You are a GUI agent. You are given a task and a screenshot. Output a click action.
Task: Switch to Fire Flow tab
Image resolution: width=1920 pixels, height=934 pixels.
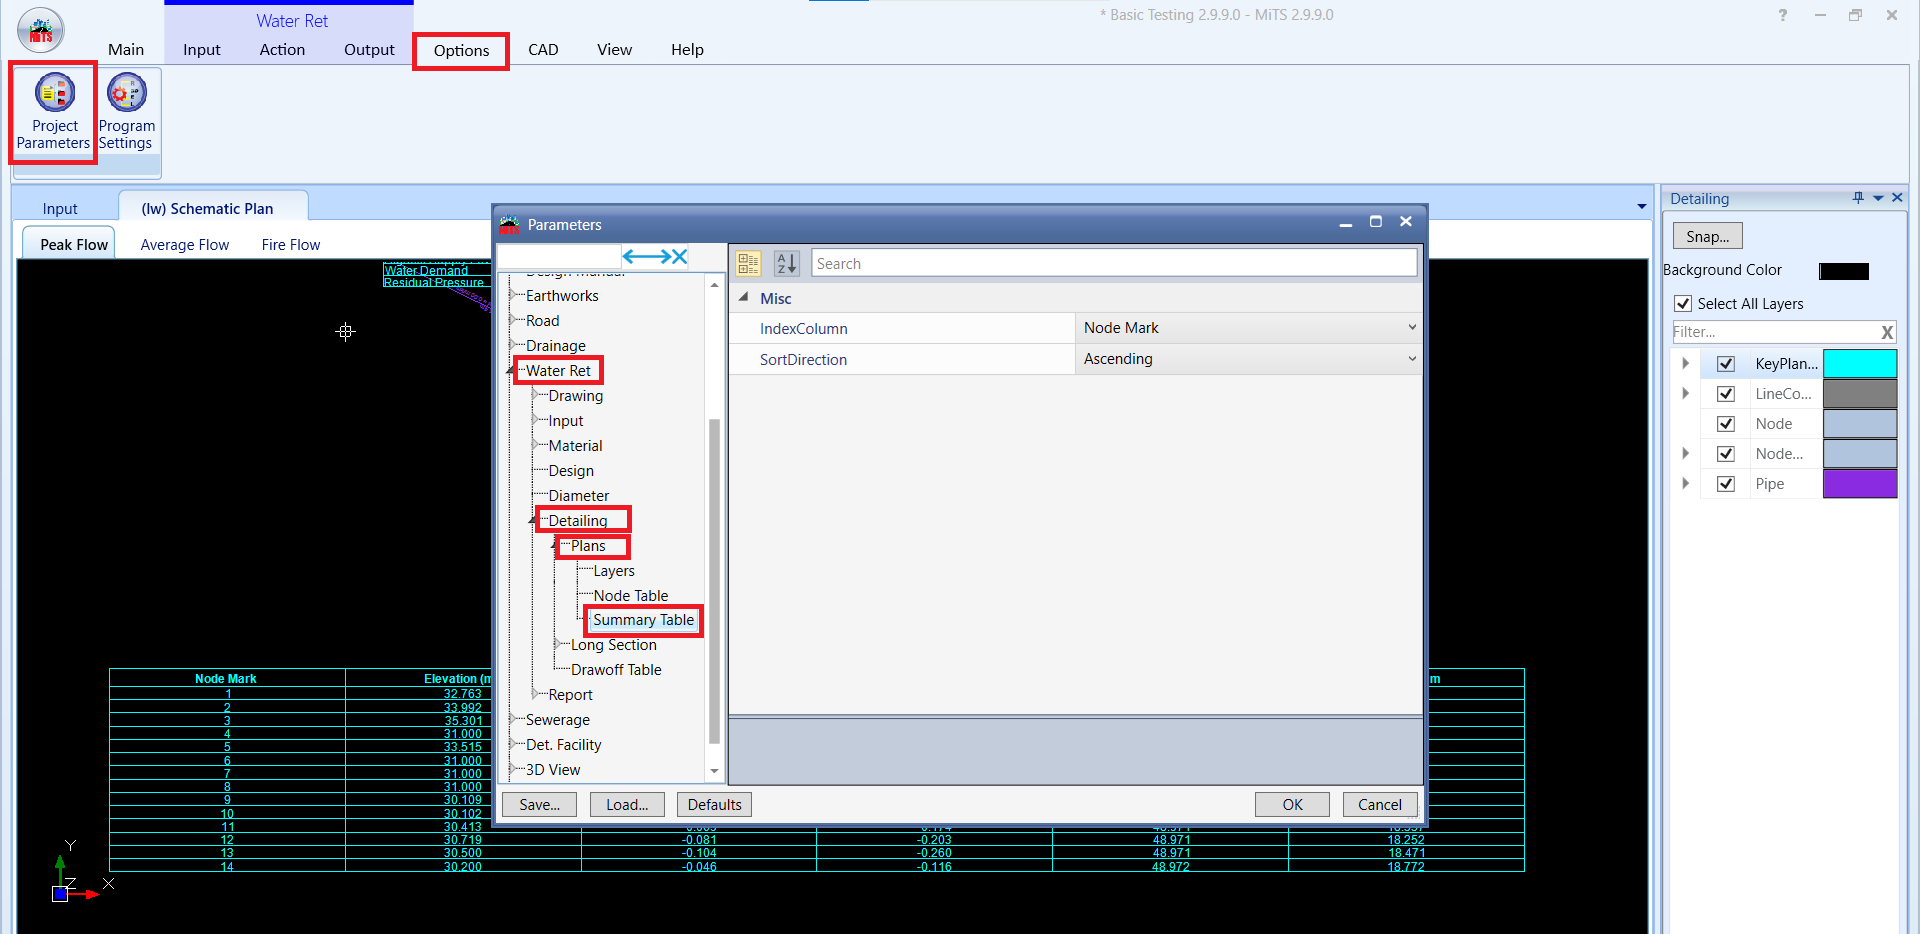coord(291,245)
